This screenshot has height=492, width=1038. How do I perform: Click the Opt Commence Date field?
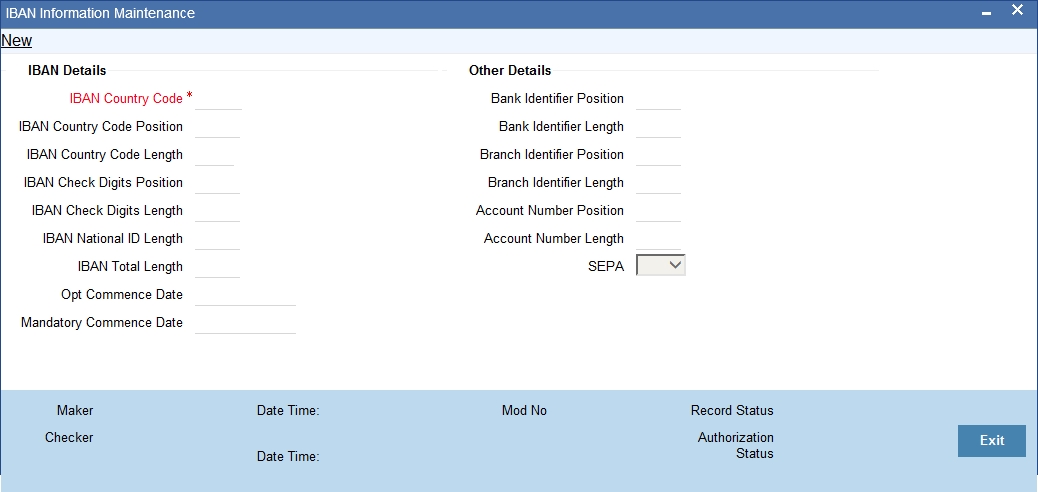pyautogui.click(x=245, y=295)
